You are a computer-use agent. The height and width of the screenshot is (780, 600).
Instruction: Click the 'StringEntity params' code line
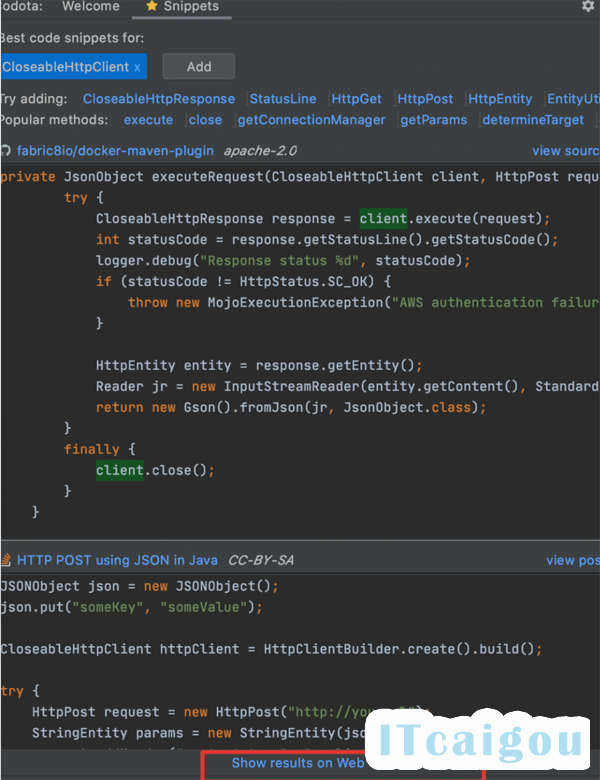tap(199, 733)
